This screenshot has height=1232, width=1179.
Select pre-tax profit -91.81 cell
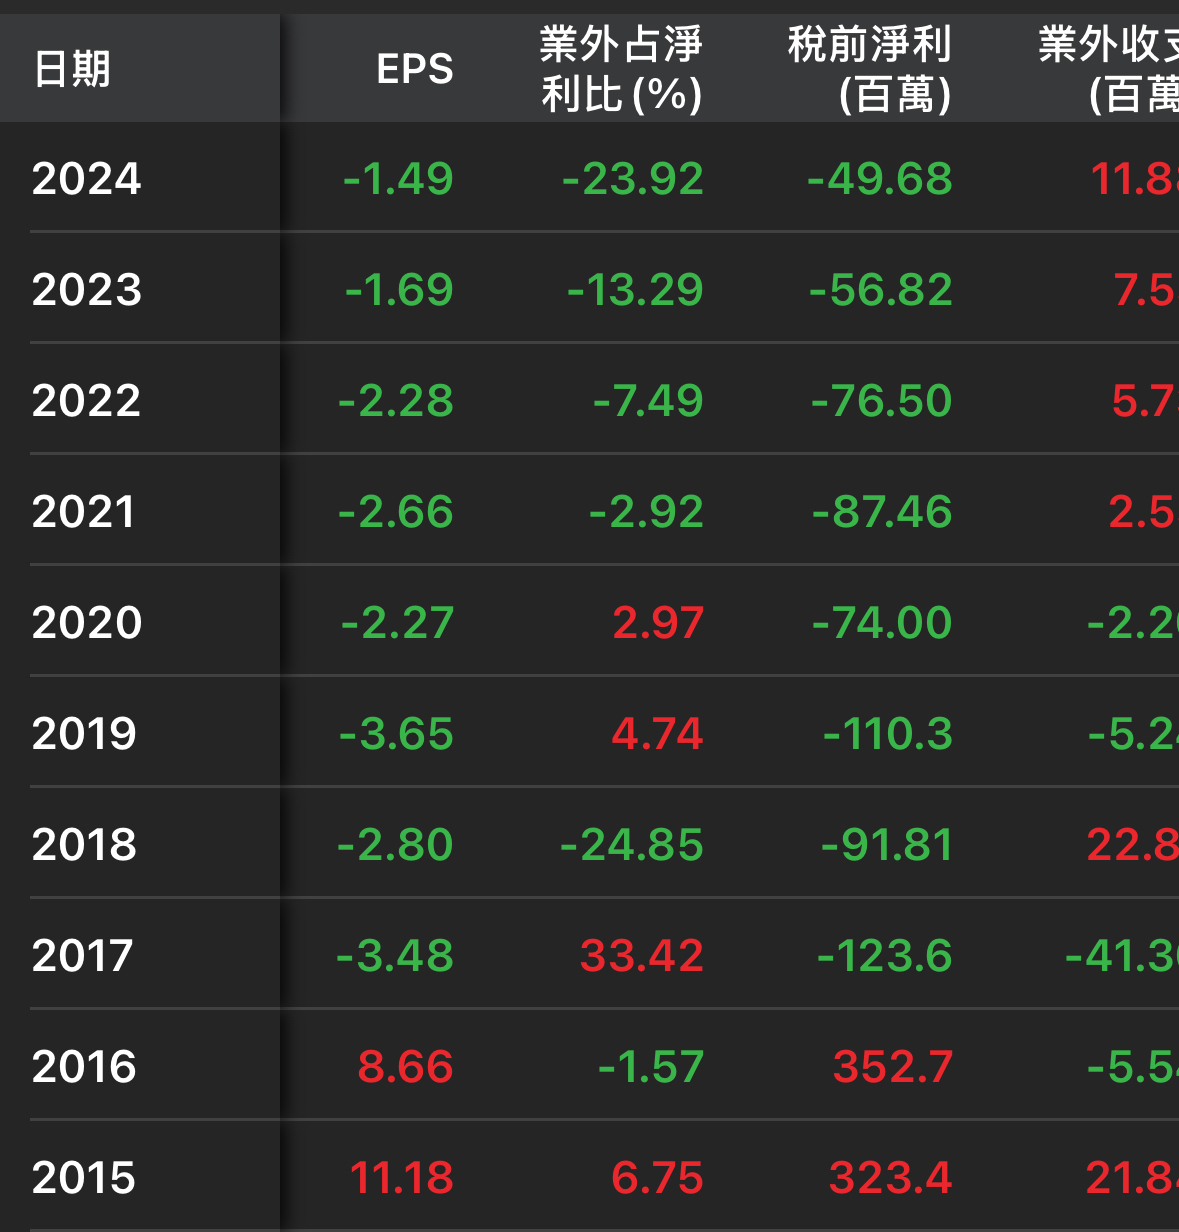(x=887, y=845)
